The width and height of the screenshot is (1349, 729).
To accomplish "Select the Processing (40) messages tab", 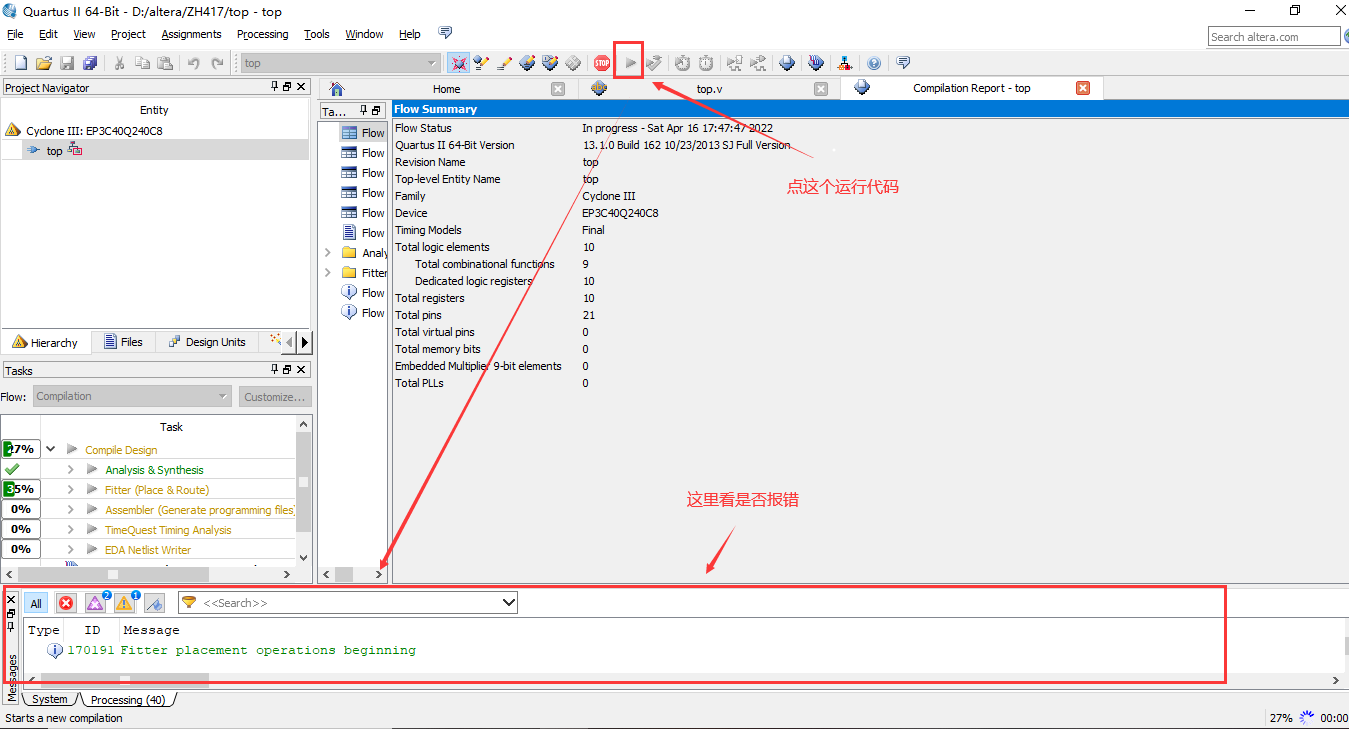I will (128, 700).
